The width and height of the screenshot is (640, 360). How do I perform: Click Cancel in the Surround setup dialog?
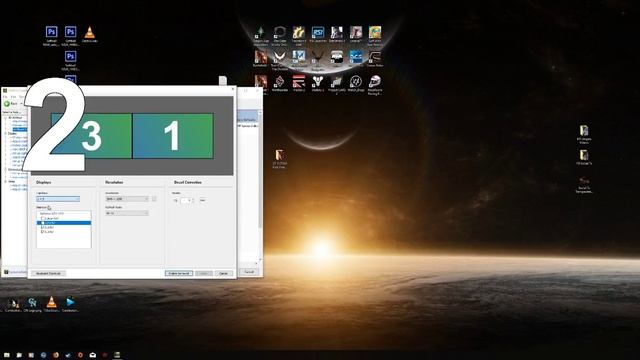tap(224, 273)
